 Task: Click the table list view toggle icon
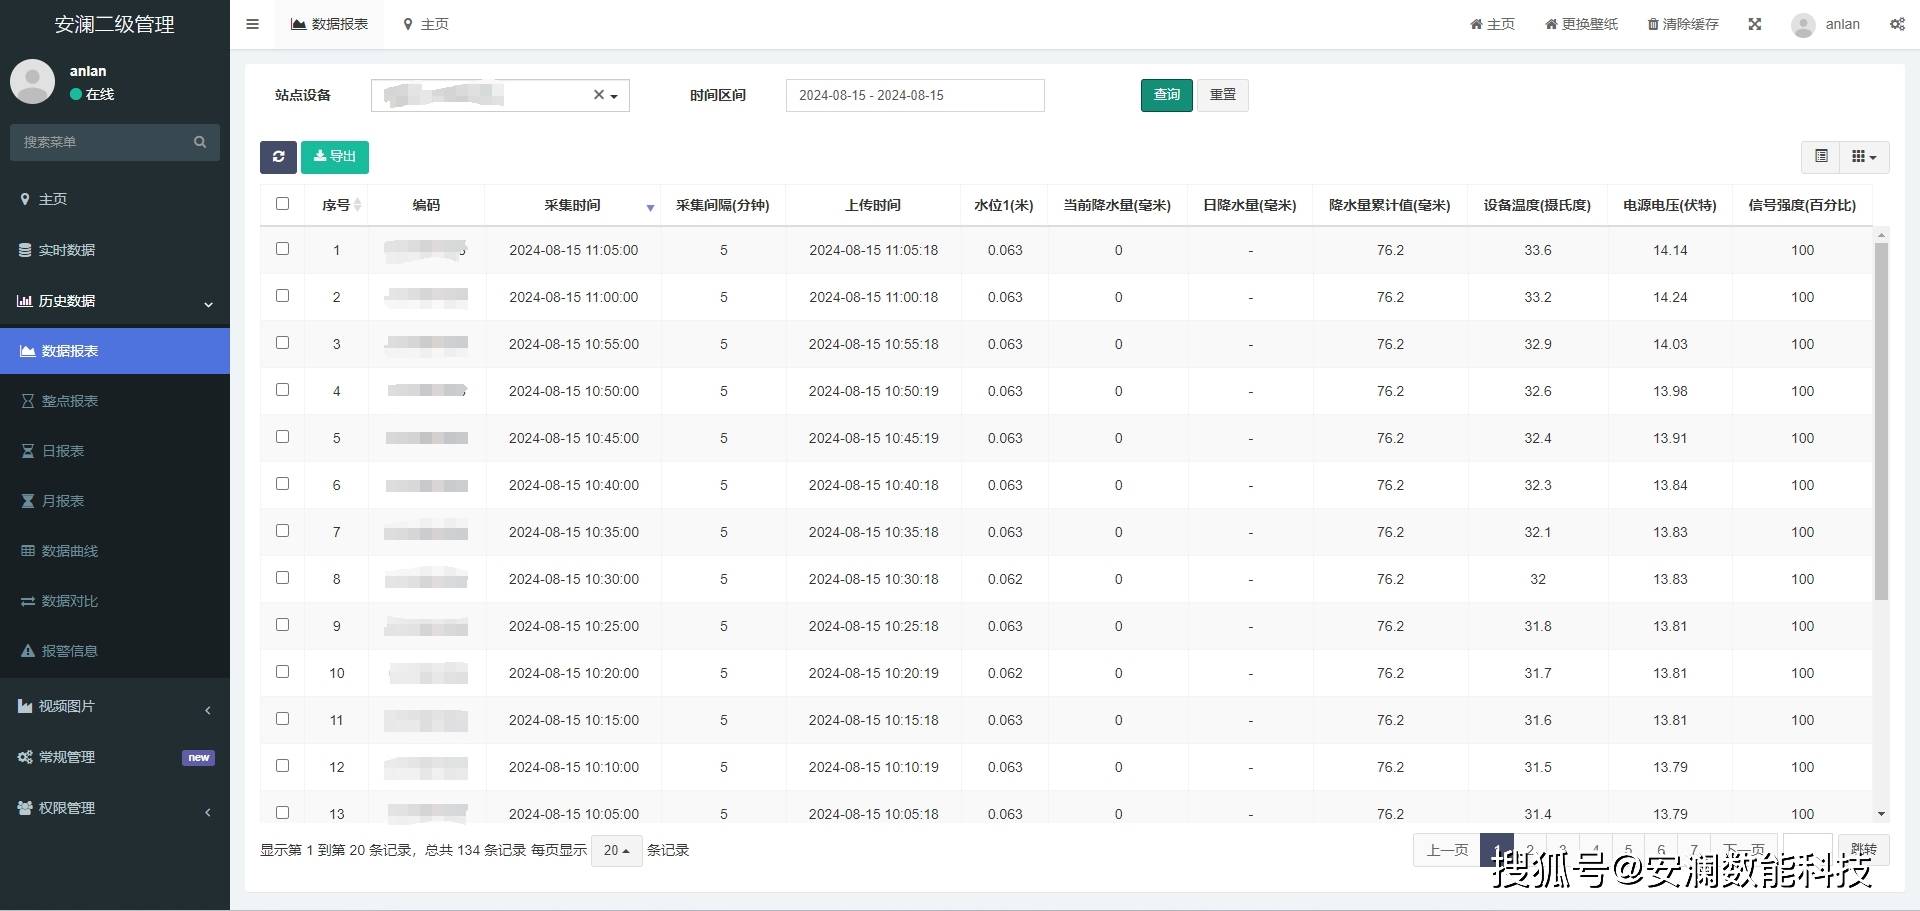(x=1821, y=156)
